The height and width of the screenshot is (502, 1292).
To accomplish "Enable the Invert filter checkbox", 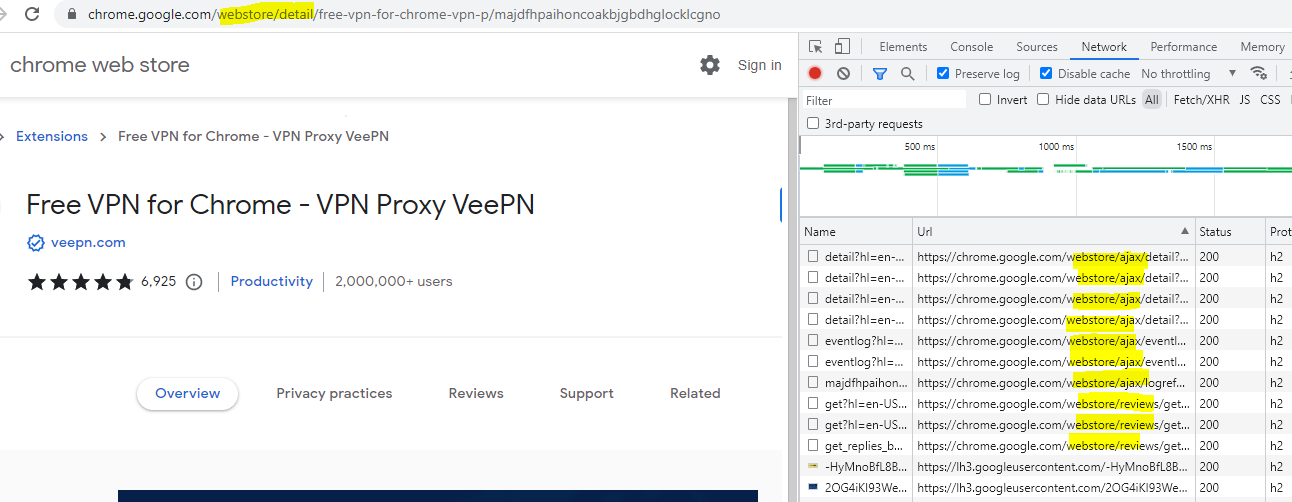I will pos(985,99).
